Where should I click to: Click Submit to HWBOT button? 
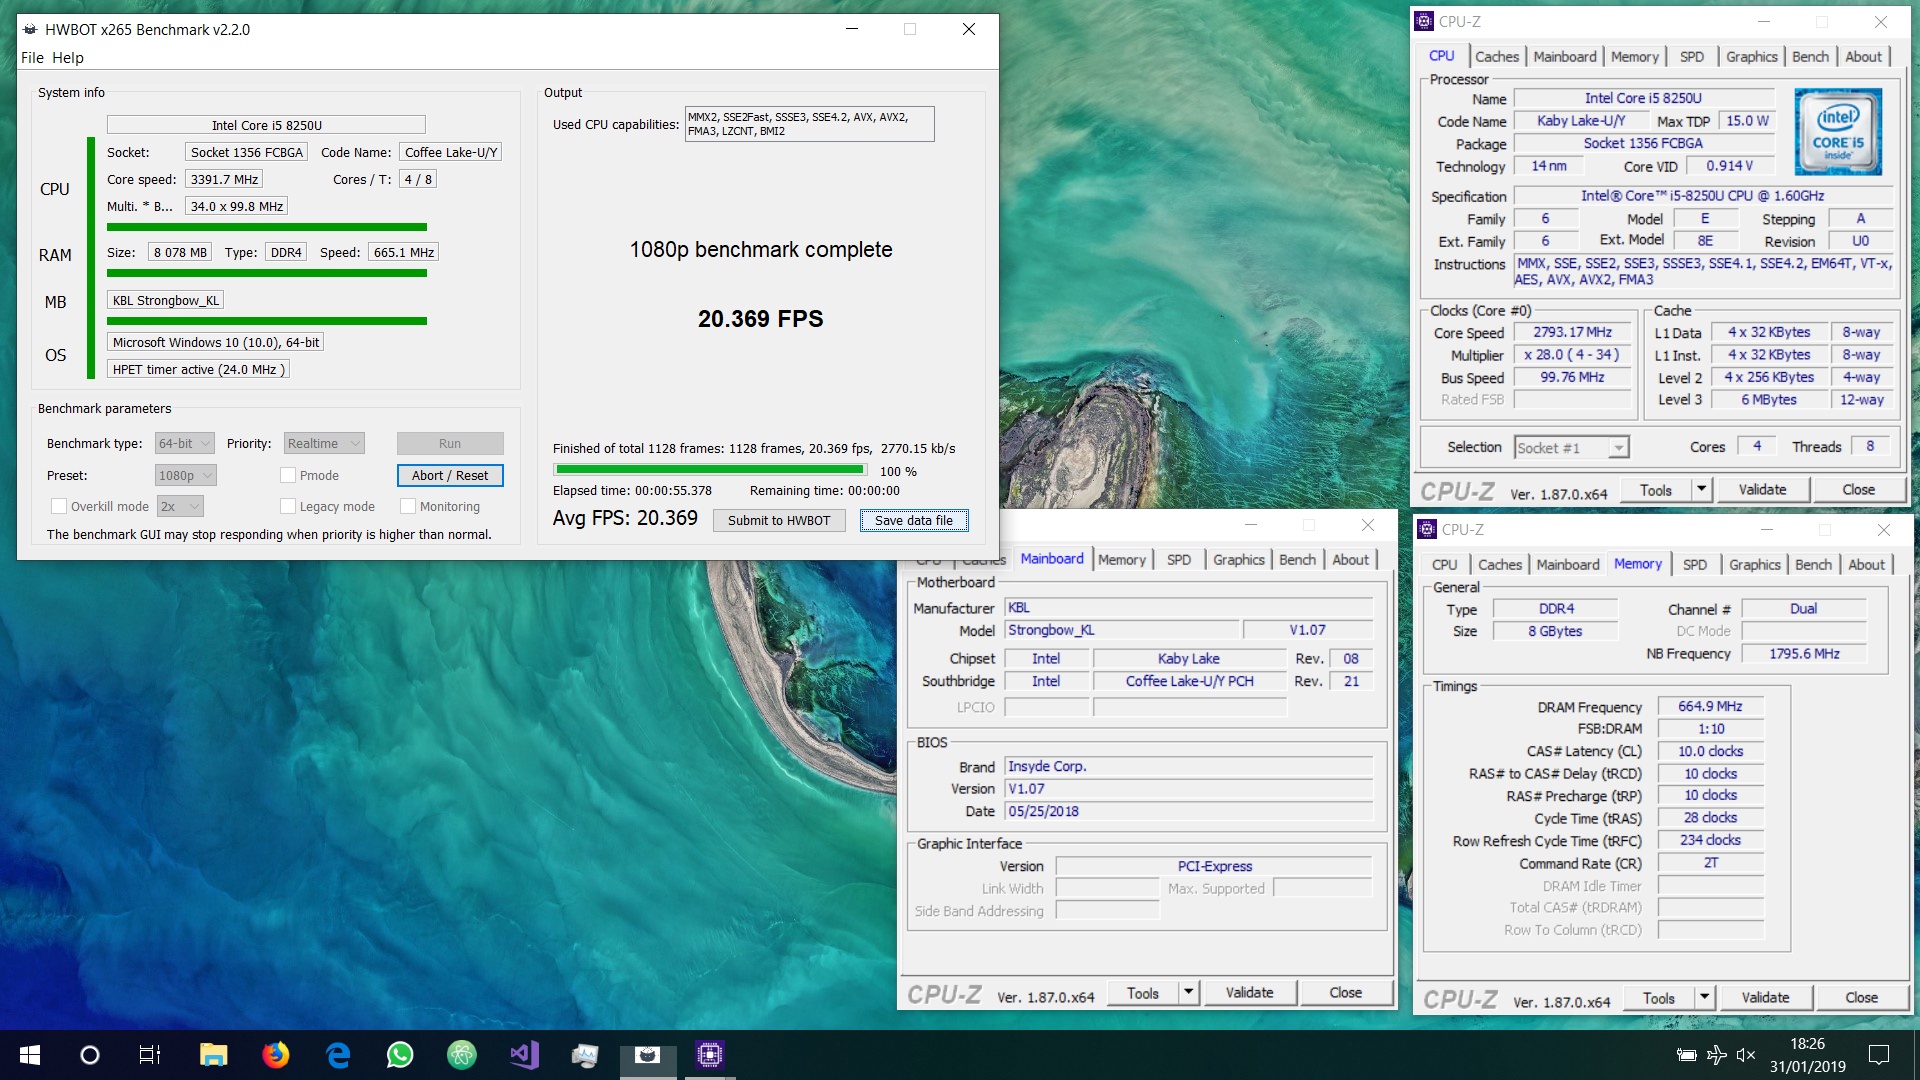[x=779, y=520]
